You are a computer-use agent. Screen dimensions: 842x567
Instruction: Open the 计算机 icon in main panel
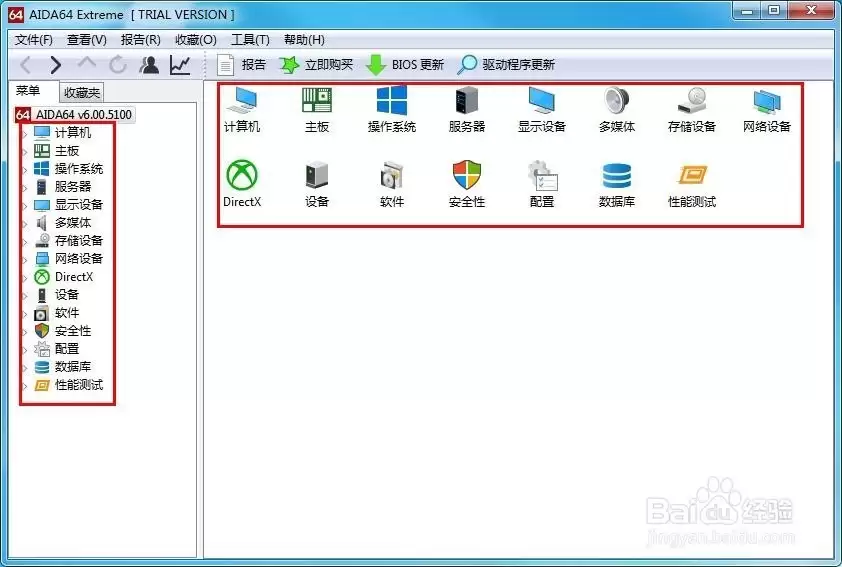coord(242,110)
